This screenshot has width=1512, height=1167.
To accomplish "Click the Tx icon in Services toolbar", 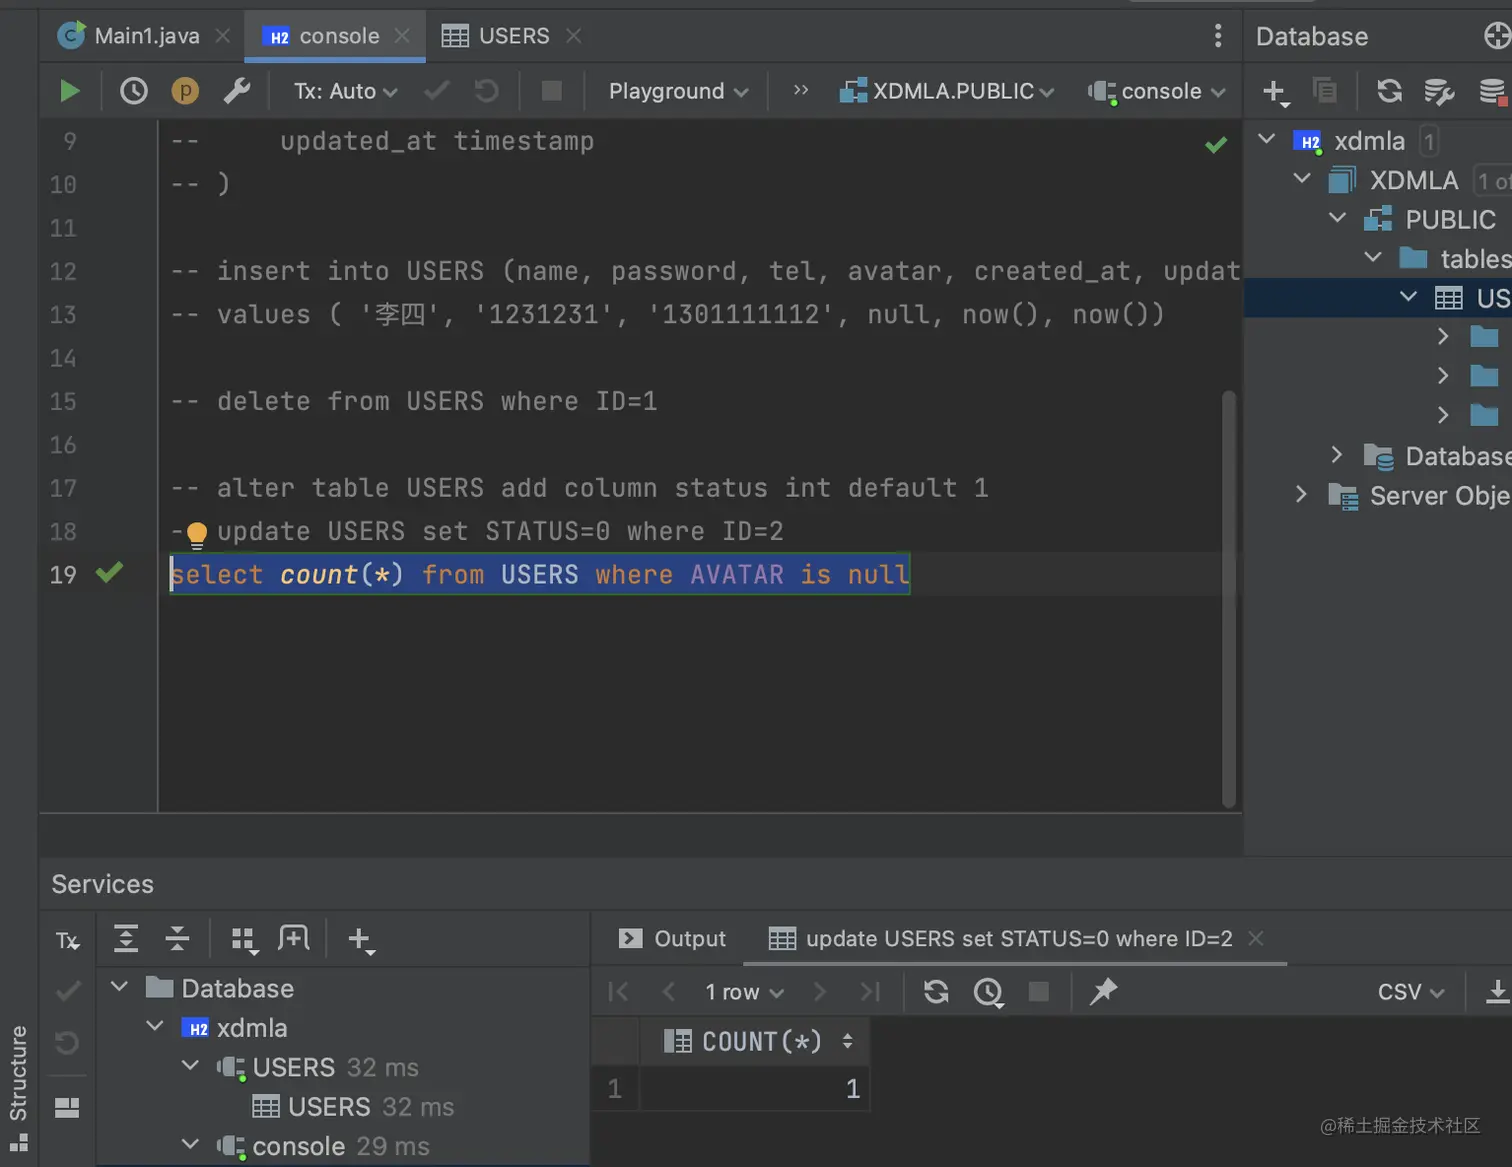I will (x=67, y=940).
